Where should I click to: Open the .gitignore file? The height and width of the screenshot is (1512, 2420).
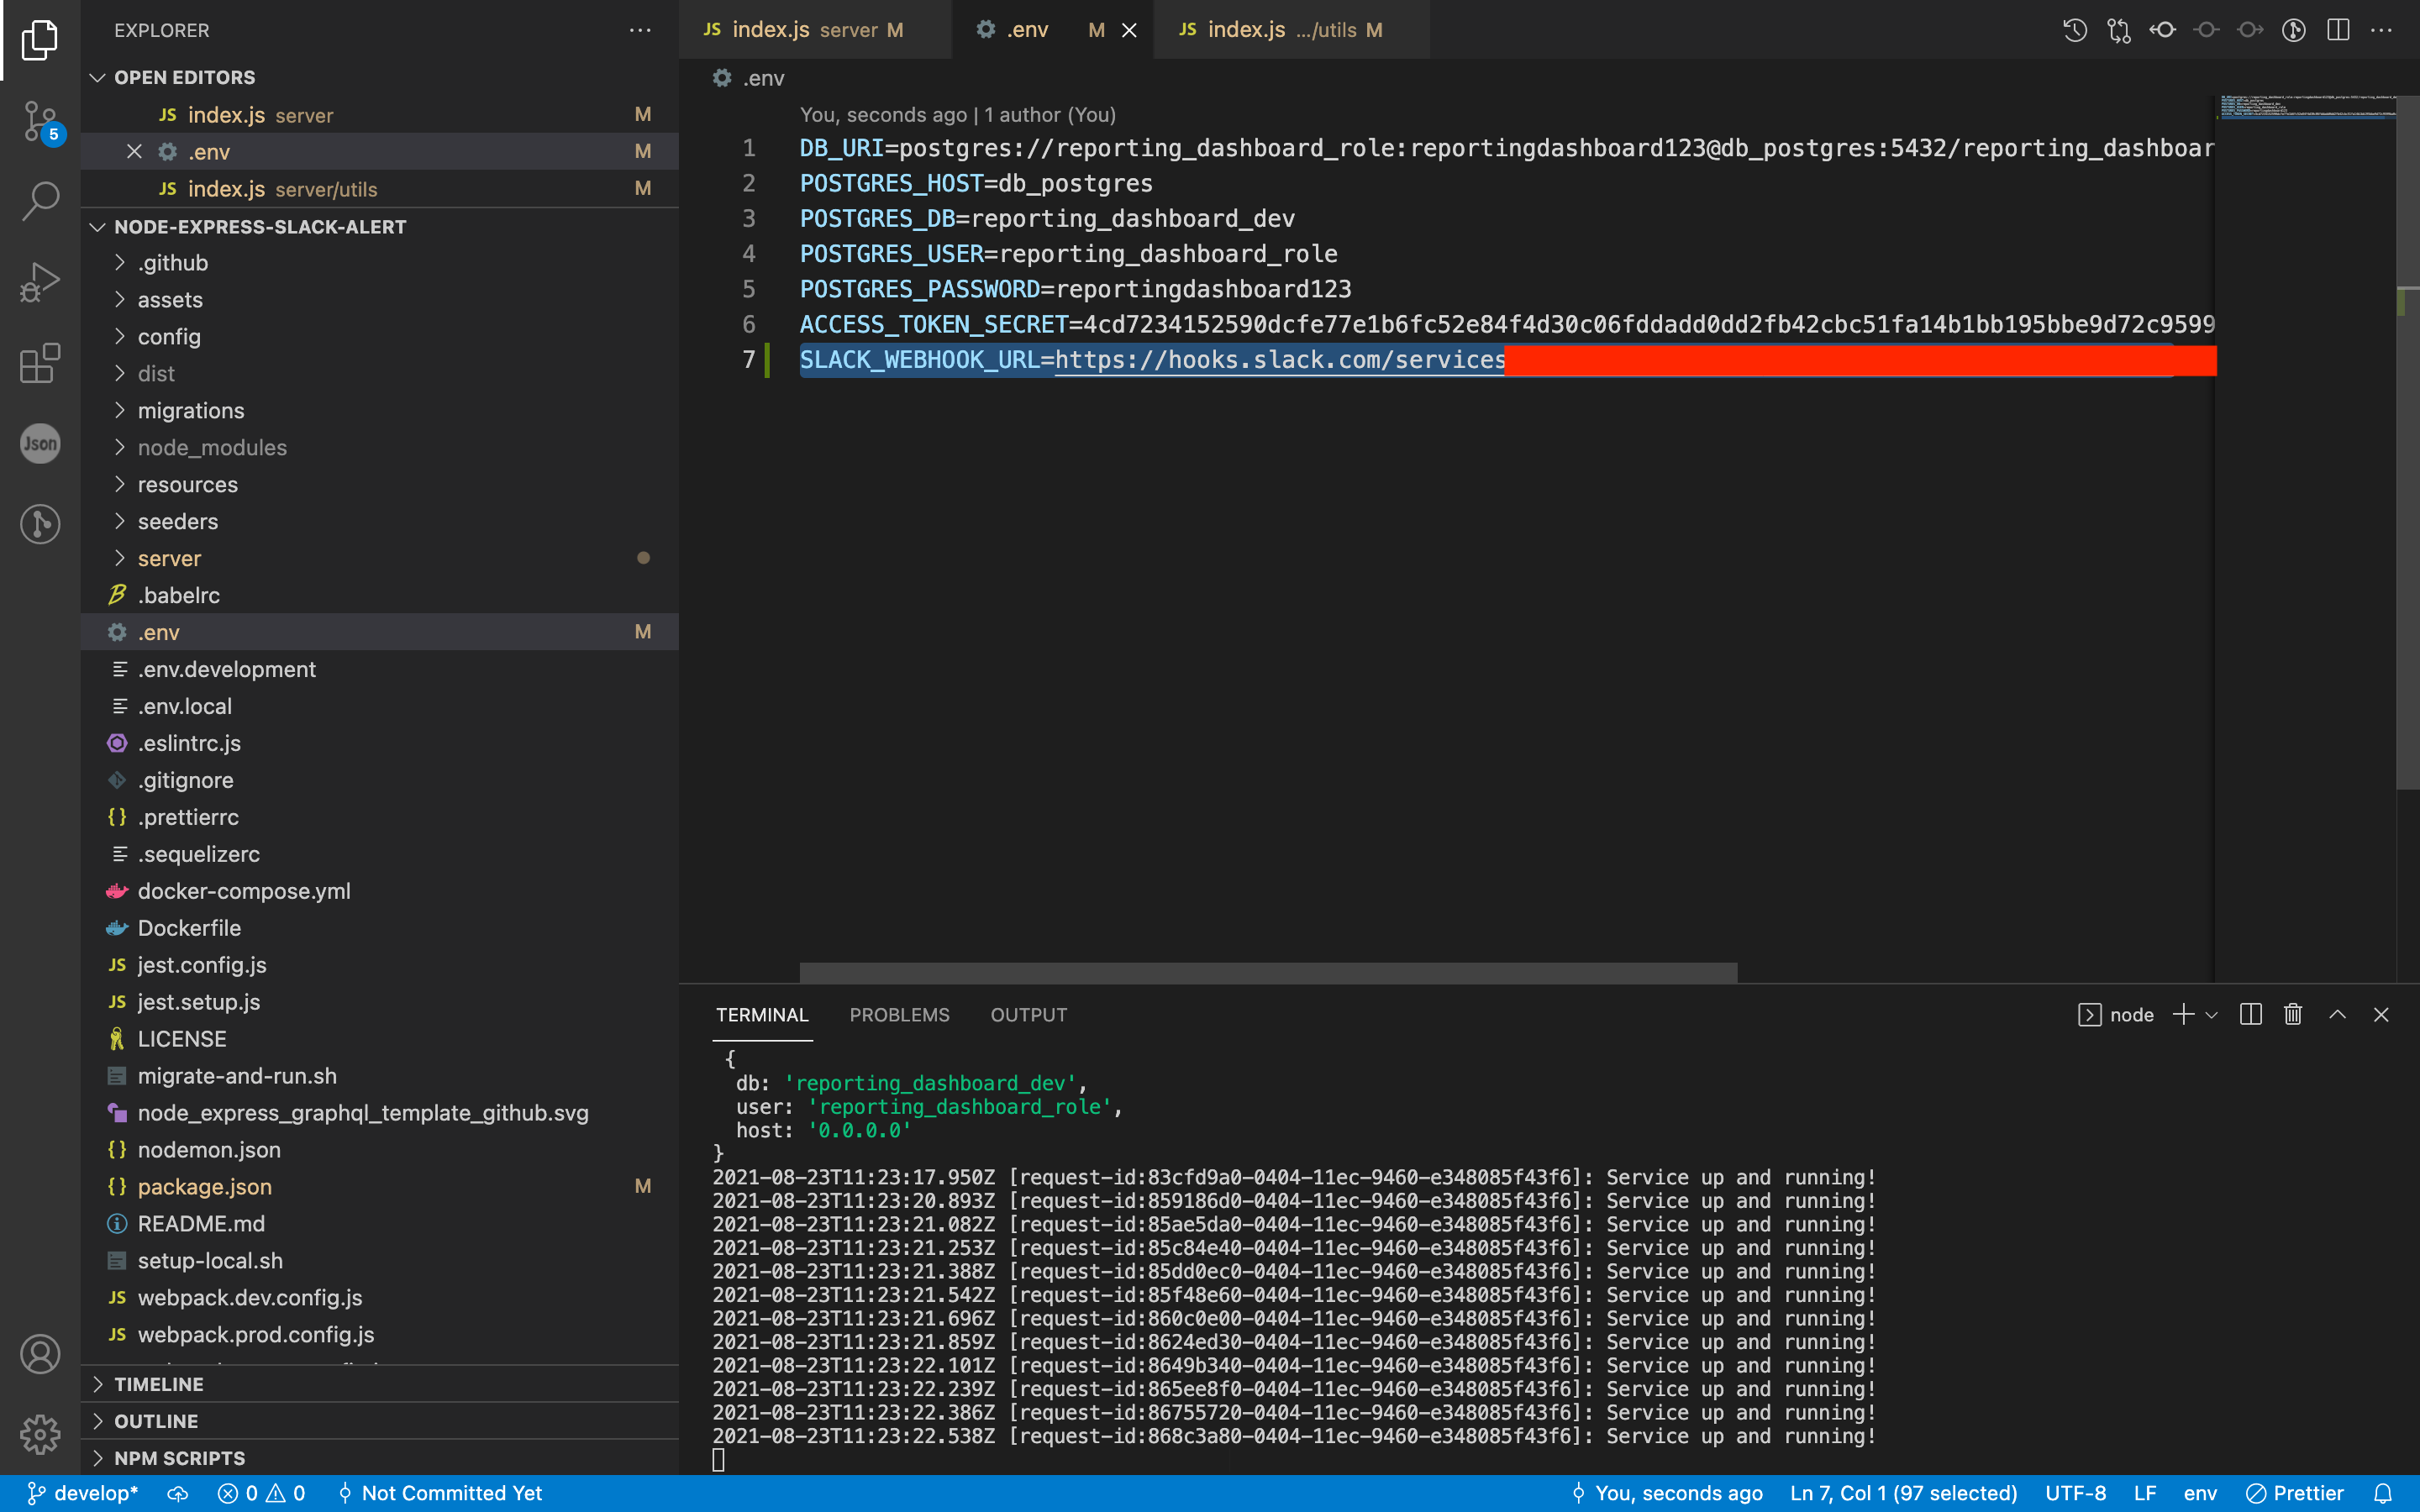click(379, 780)
